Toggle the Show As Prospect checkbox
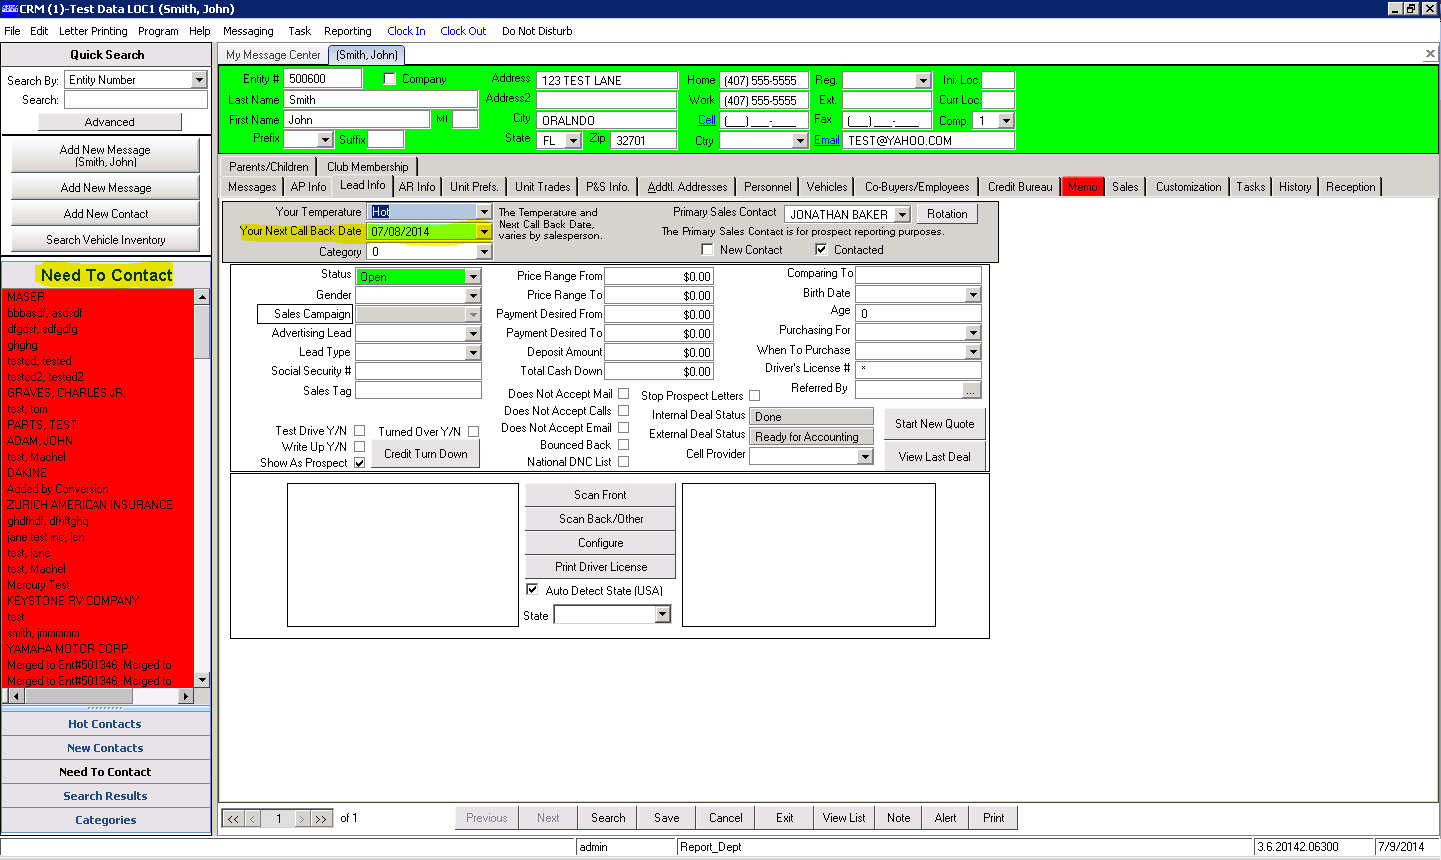1441x860 pixels. tap(360, 461)
